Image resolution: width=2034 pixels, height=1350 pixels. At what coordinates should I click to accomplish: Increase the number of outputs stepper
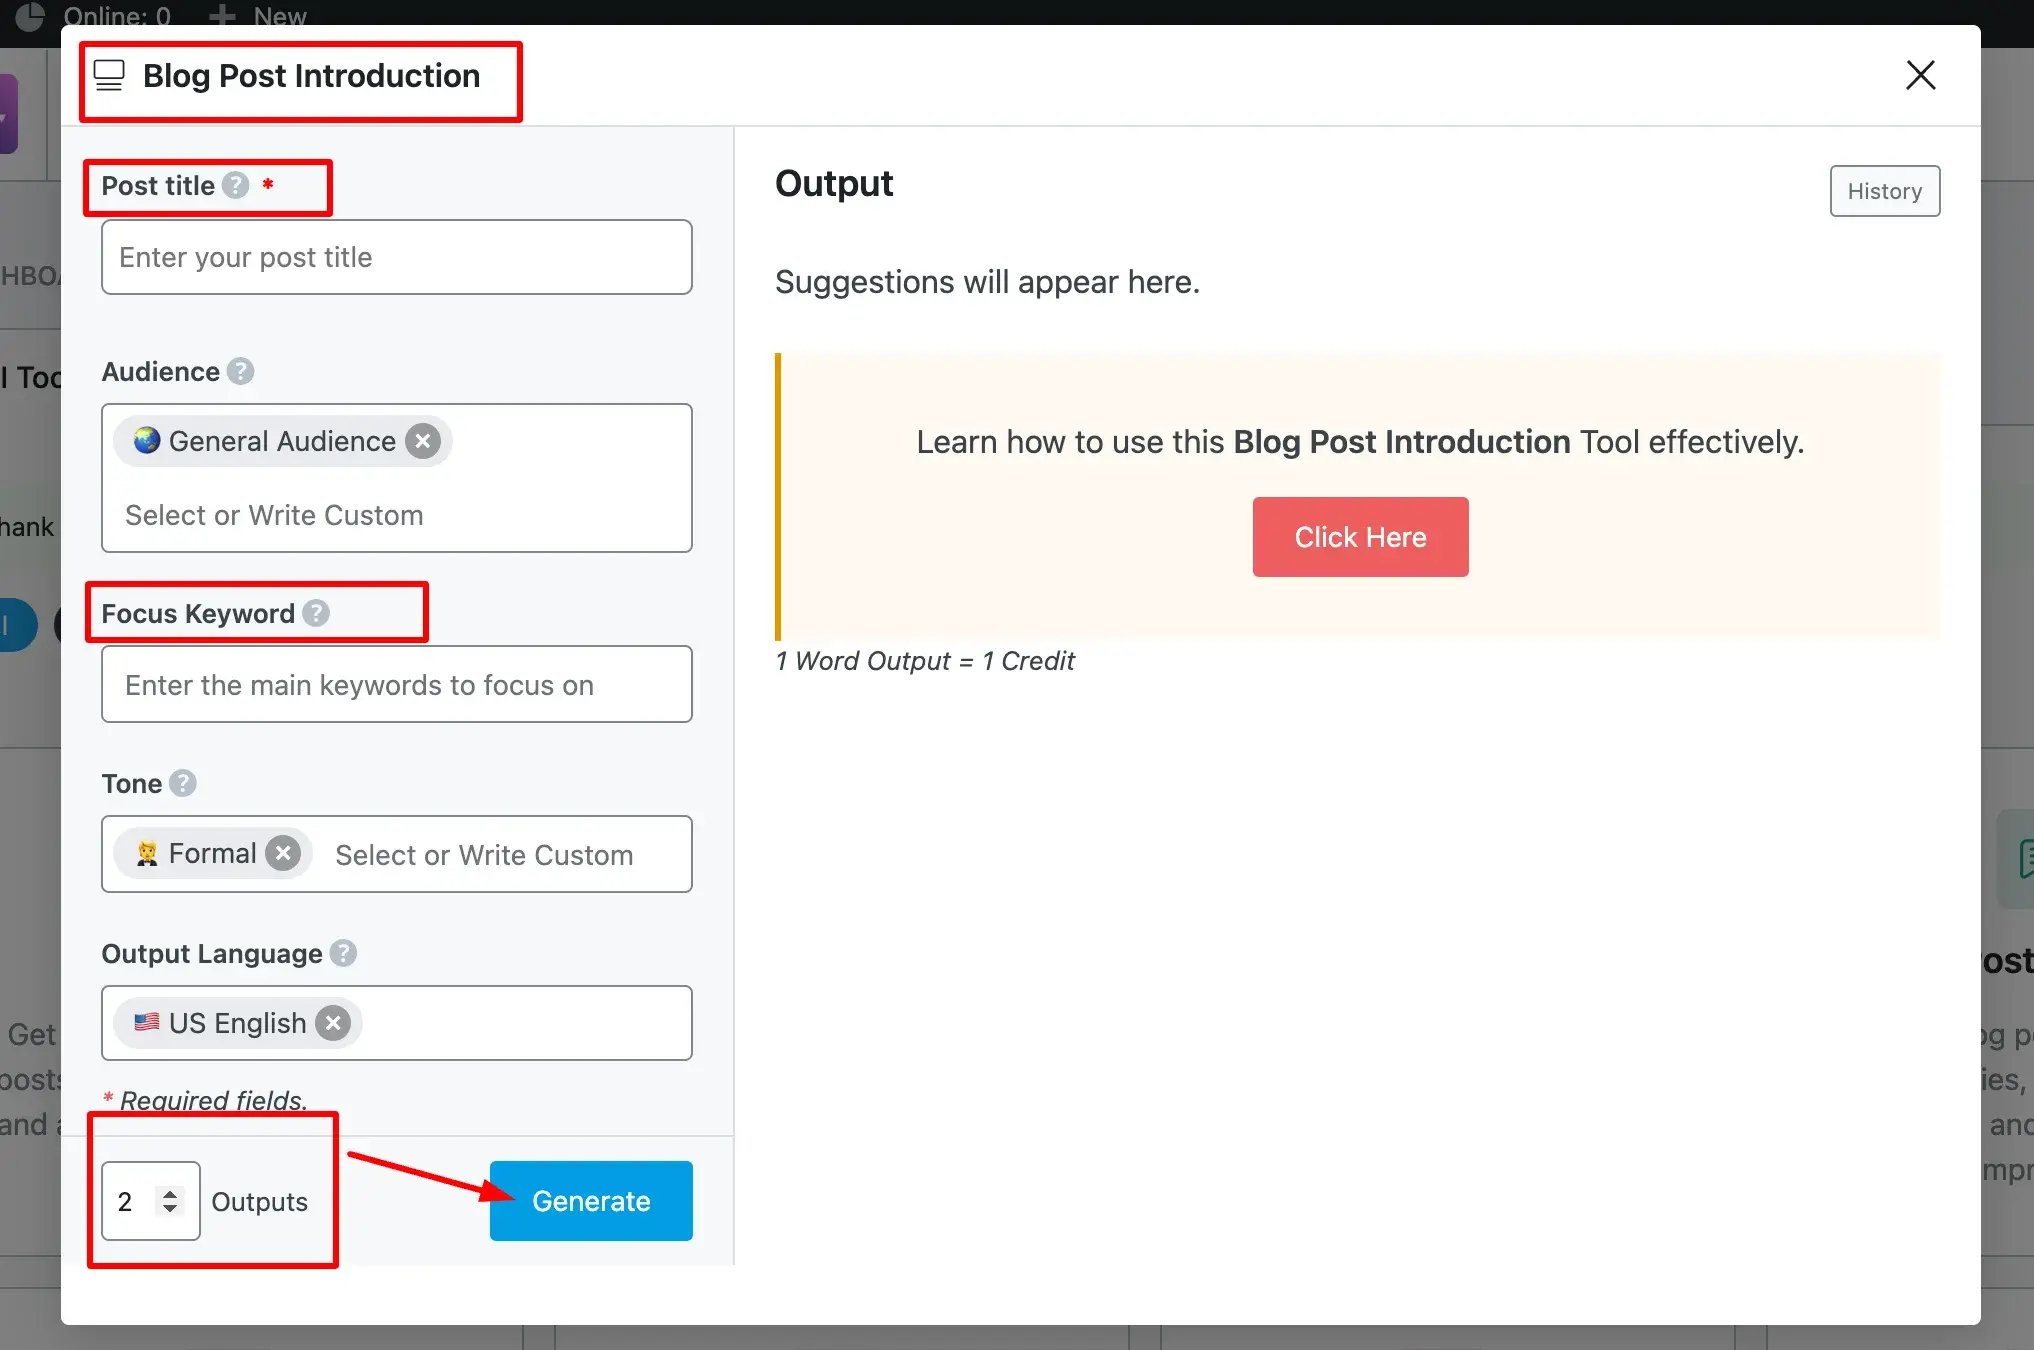coord(170,1193)
